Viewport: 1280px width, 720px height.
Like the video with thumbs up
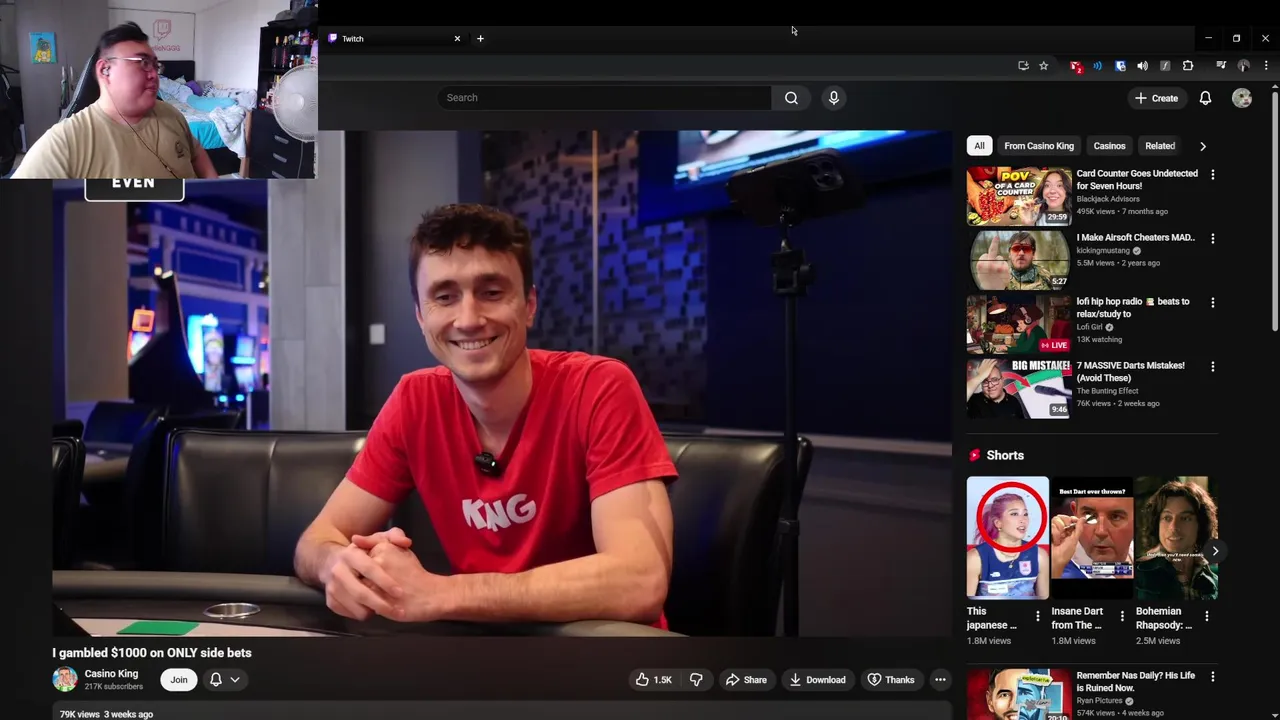point(653,680)
